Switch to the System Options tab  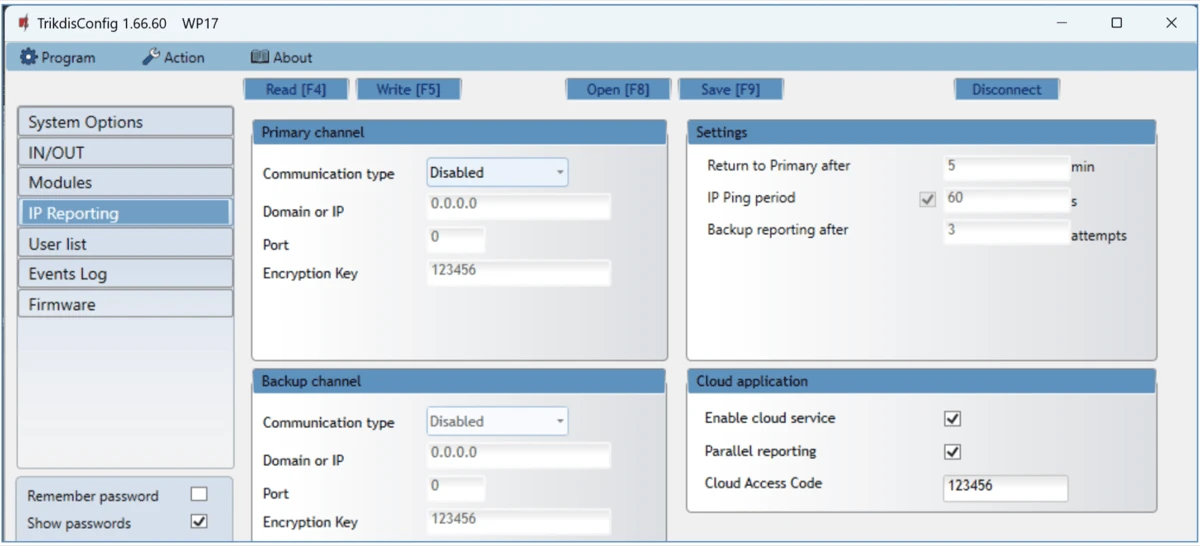click(x=125, y=122)
